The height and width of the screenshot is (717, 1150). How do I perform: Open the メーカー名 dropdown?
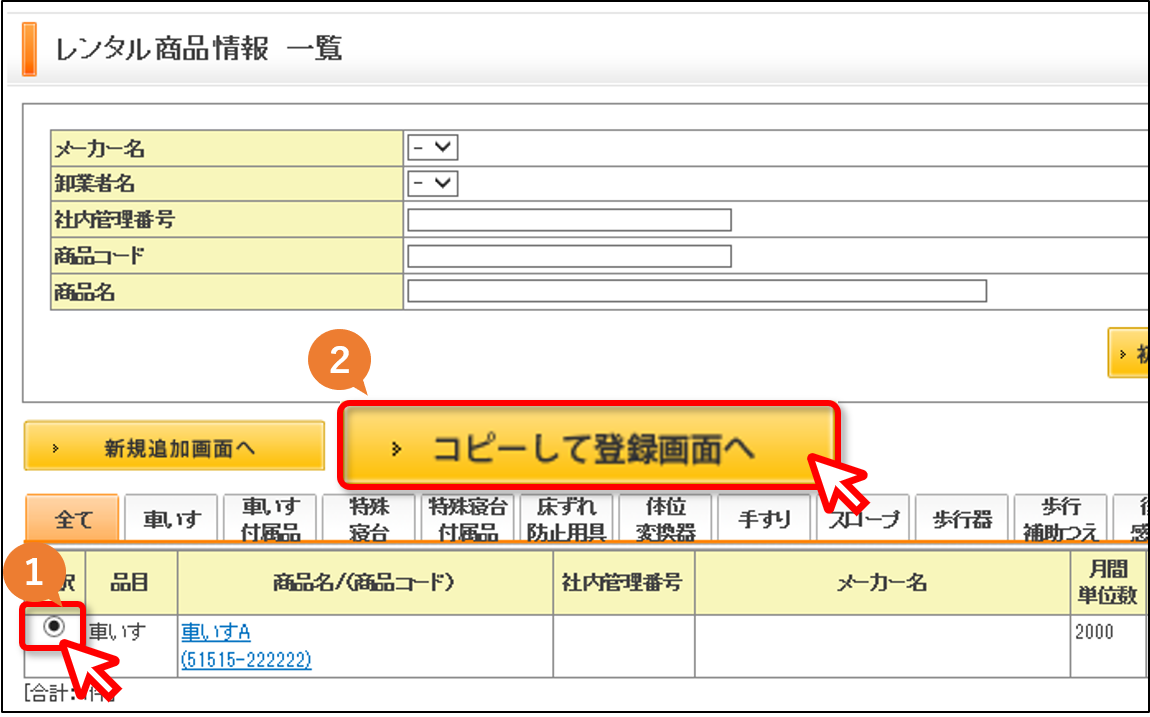[433, 147]
